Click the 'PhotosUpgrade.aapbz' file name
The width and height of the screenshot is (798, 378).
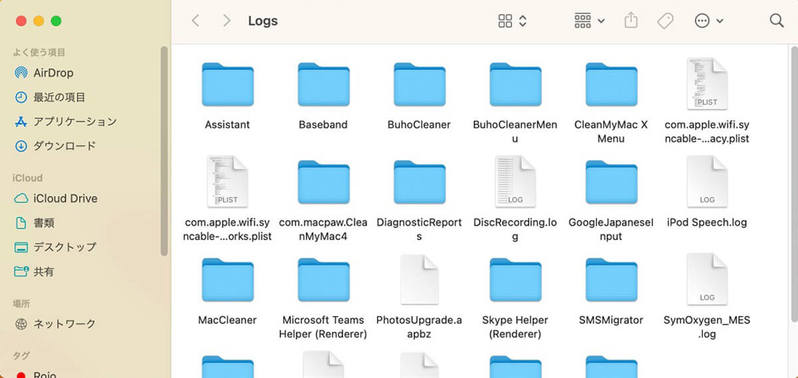click(419, 327)
